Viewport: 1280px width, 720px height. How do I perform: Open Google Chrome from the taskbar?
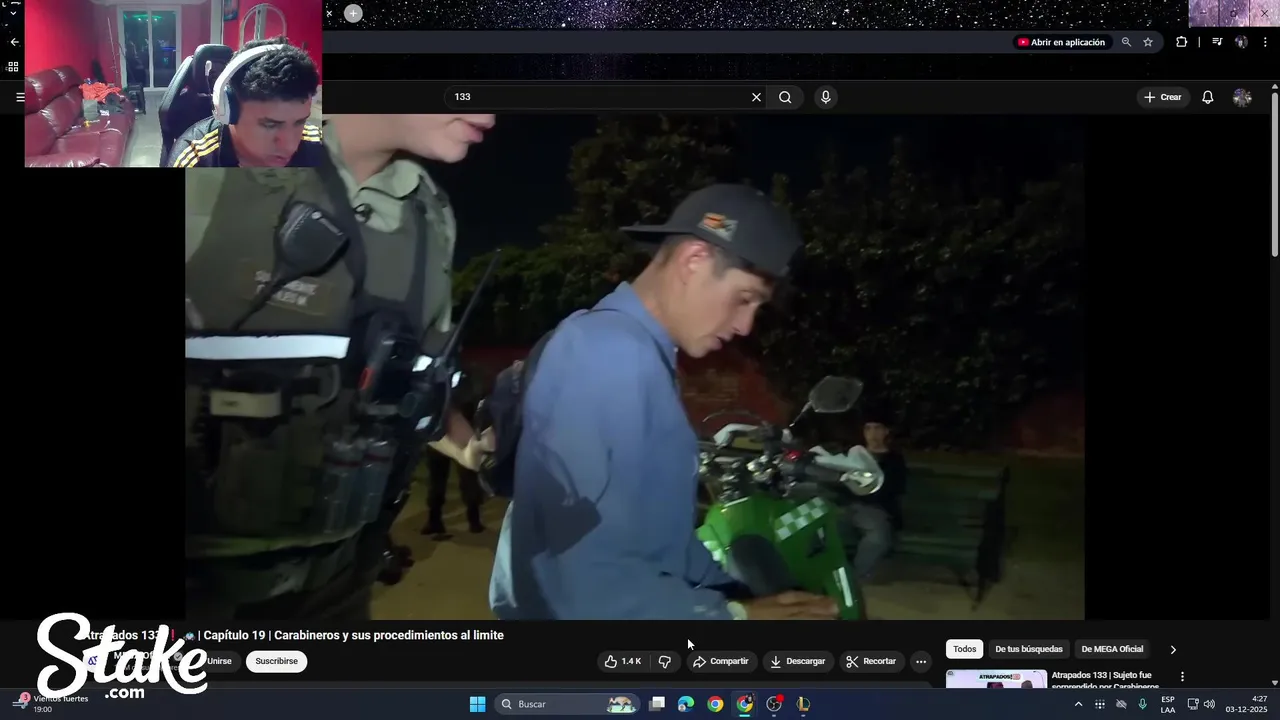tap(715, 704)
